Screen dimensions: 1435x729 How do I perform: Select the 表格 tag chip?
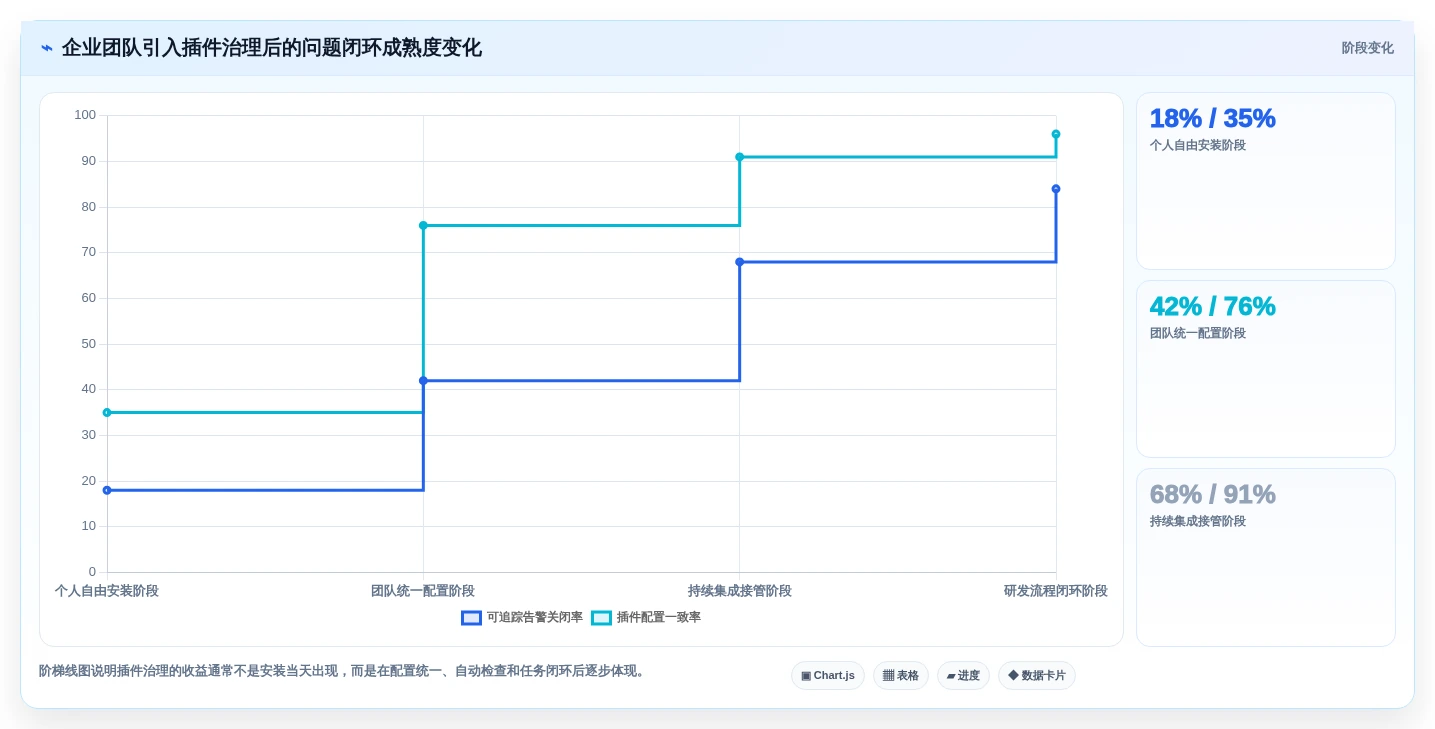click(901, 676)
